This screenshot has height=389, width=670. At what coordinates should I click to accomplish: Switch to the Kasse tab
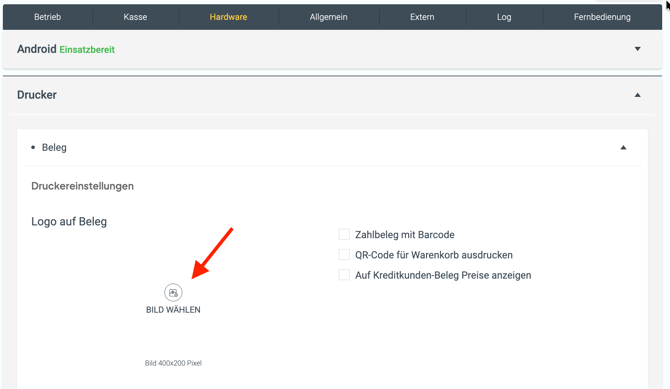(x=135, y=17)
